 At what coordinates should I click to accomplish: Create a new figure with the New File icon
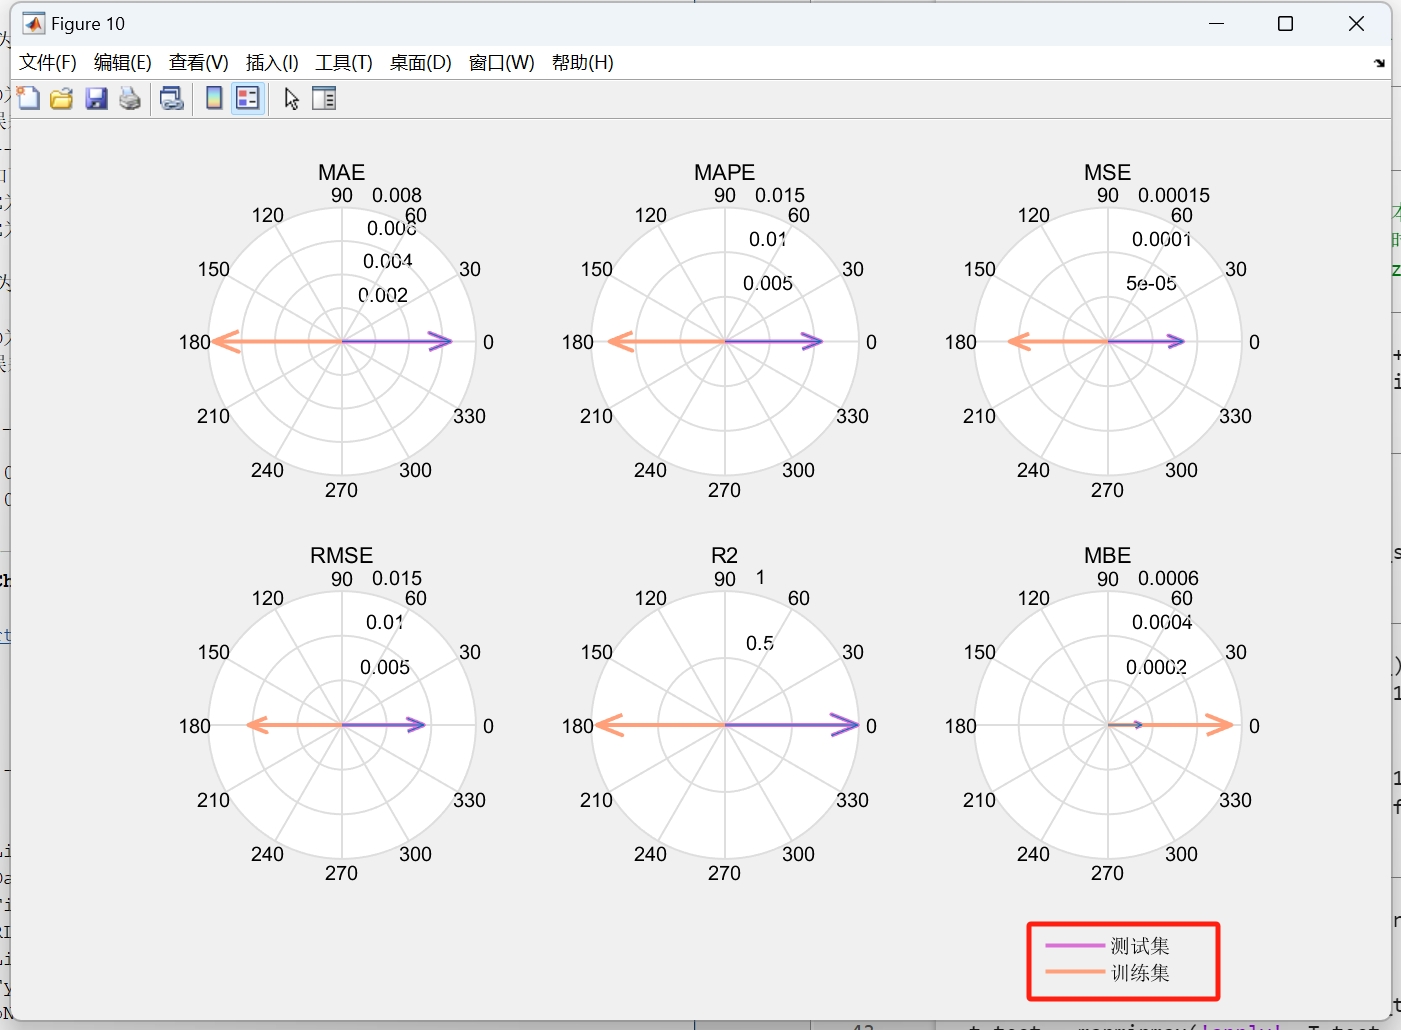click(28, 98)
